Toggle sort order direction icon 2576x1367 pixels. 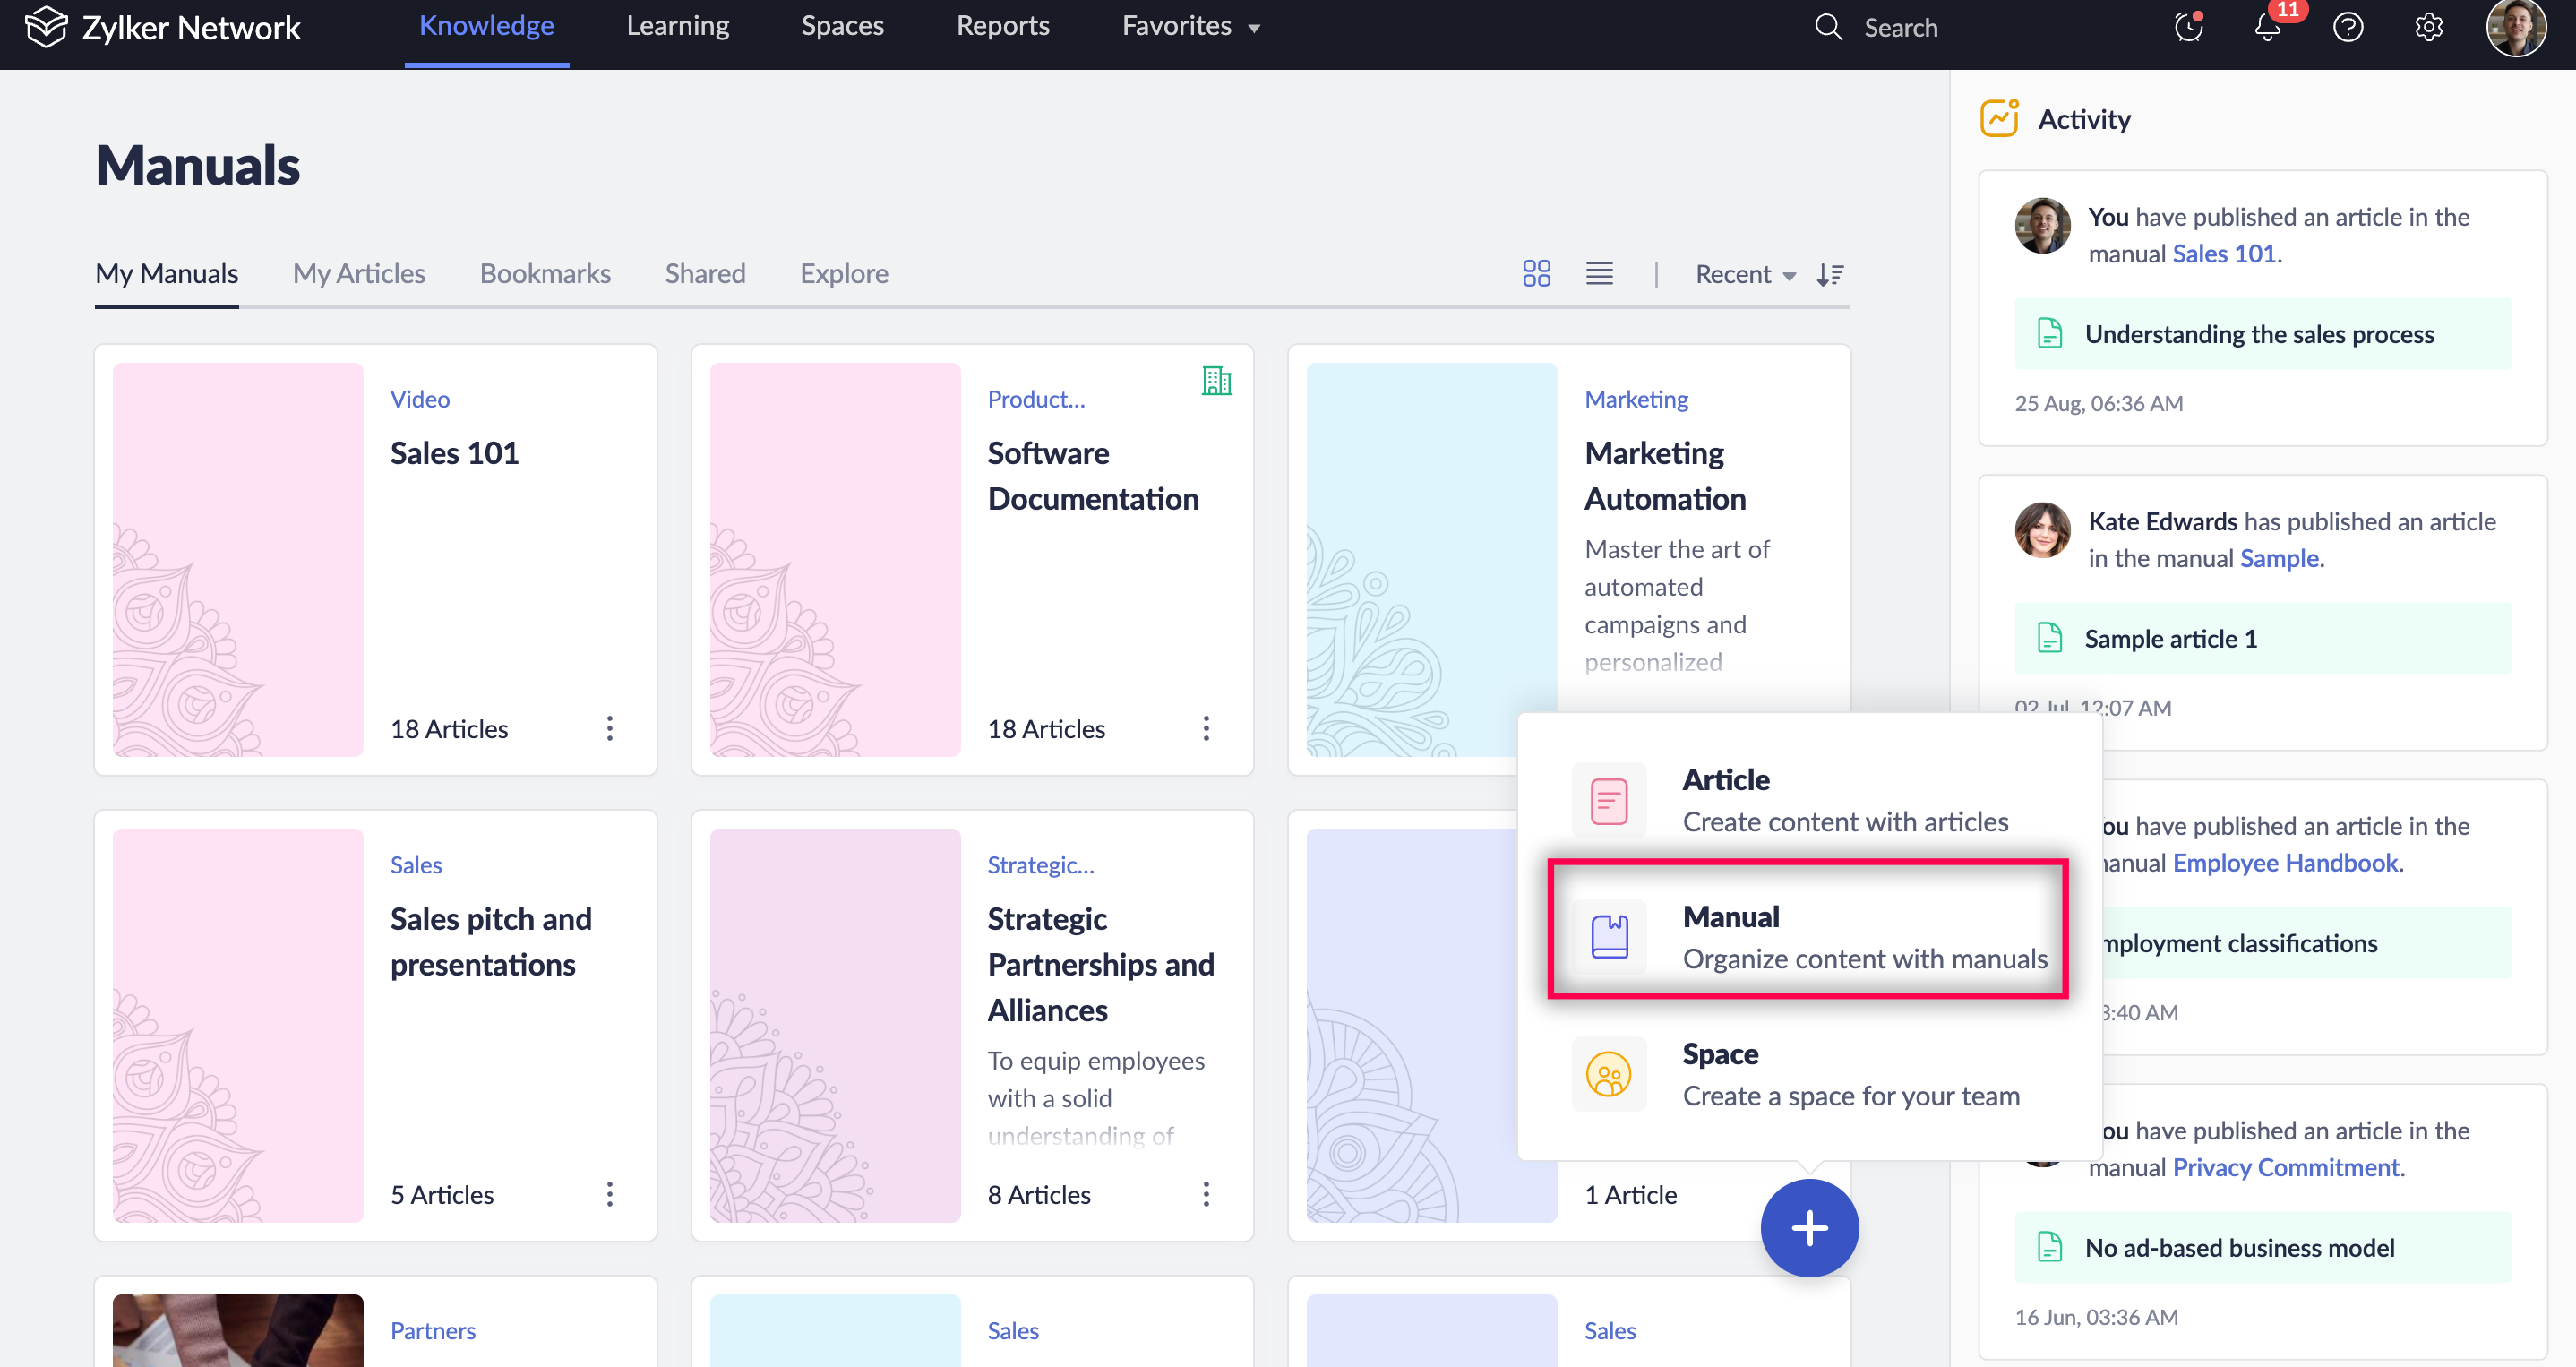point(1830,274)
